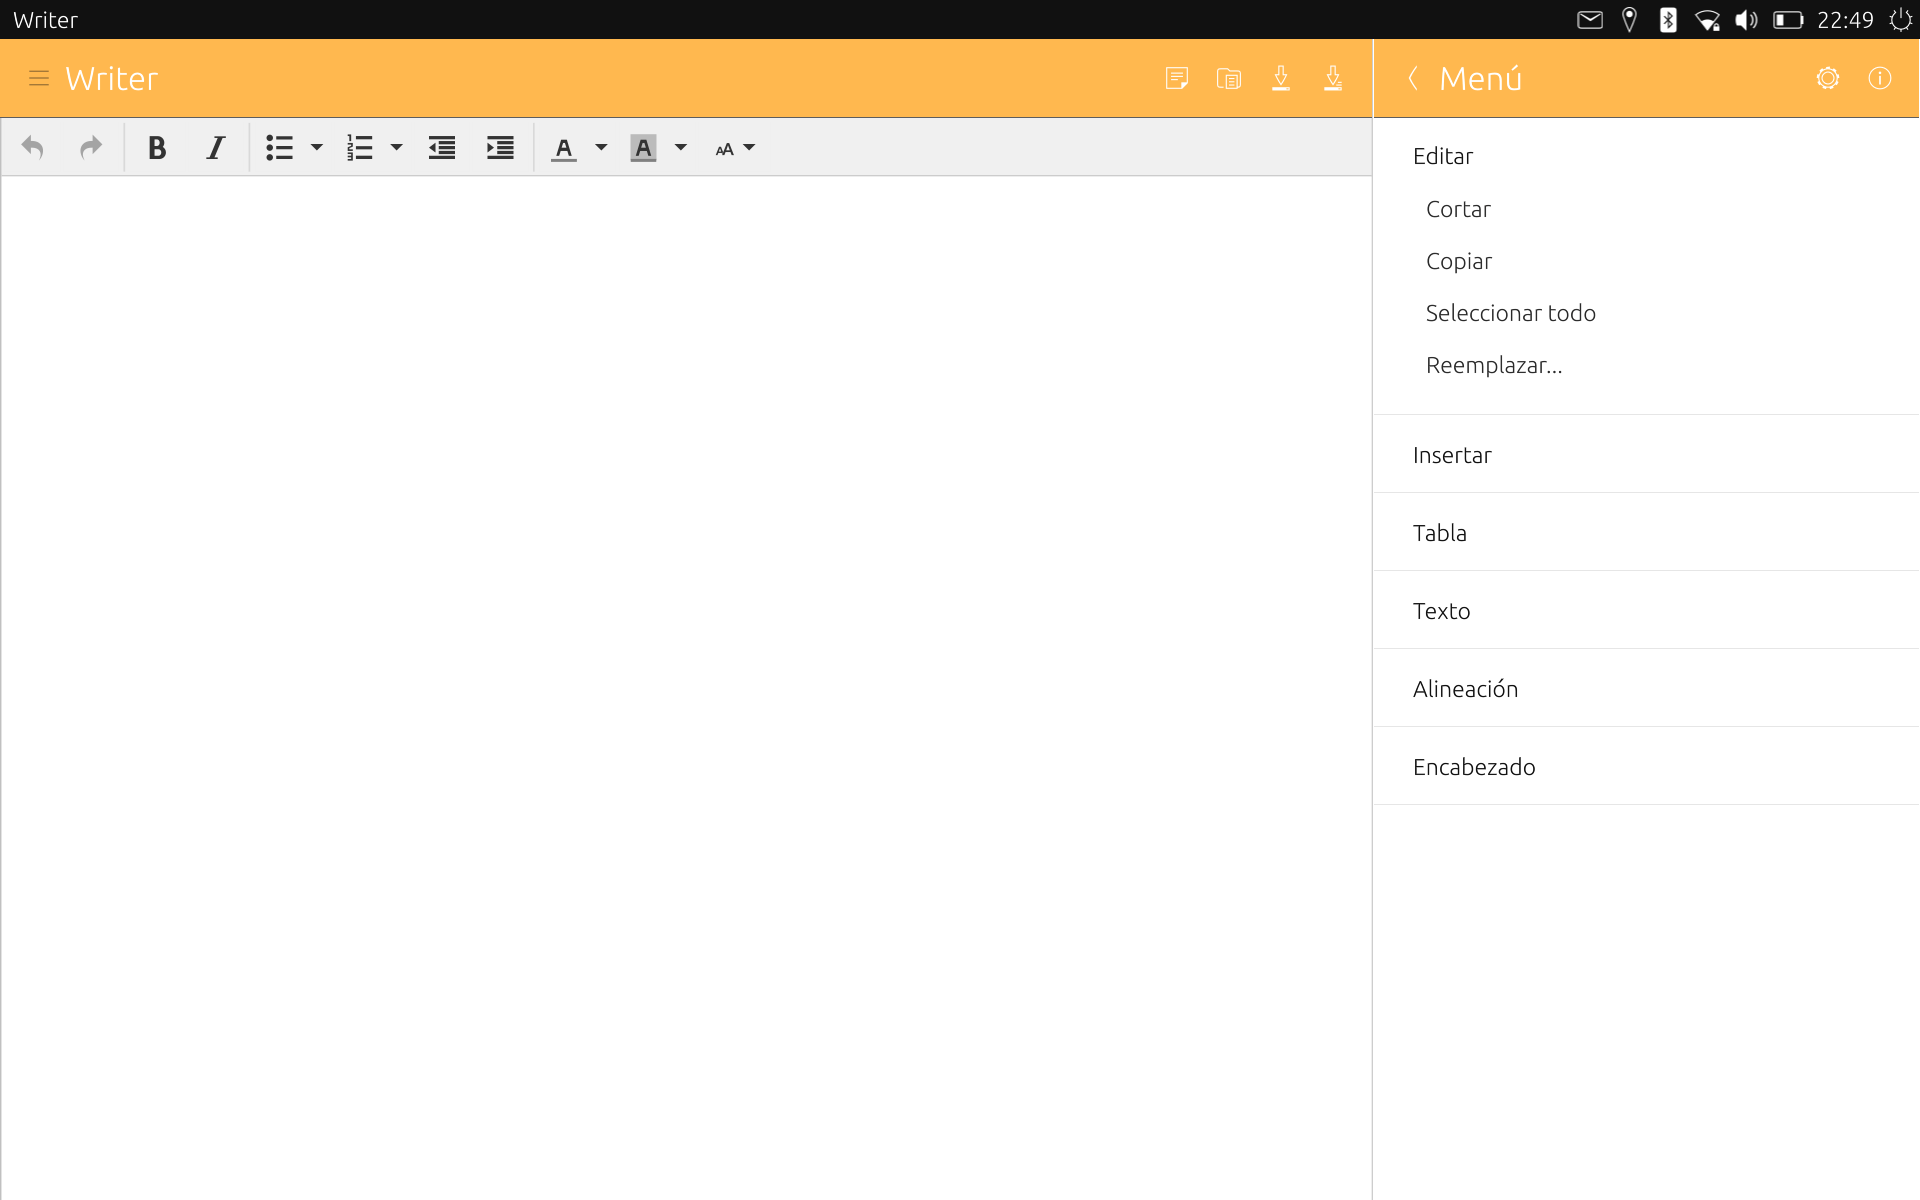The width and height of the screenshot is (1920, 1200).
Task: Click the decrease indent icon
Action: (x=442, y=148)
